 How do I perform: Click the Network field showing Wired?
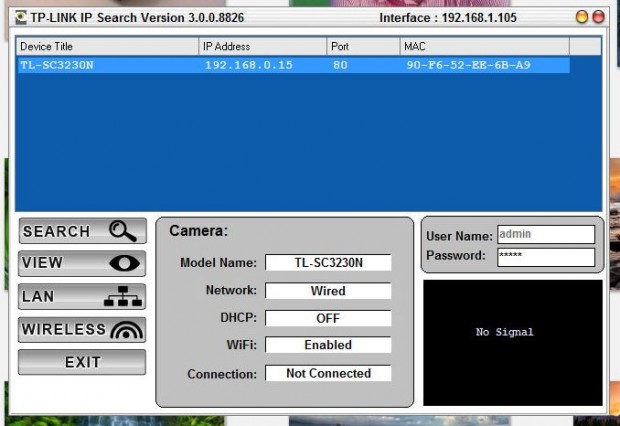tap(328, 291)
